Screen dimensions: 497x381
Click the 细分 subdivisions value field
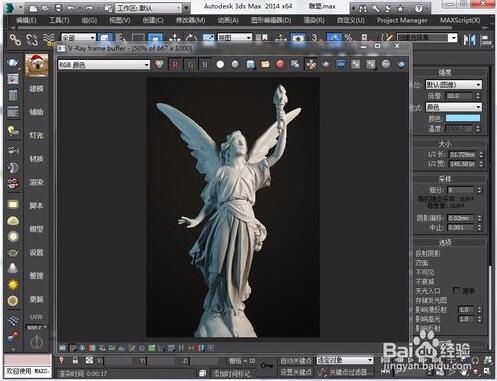pyautogui.click(x=460, y=190)
